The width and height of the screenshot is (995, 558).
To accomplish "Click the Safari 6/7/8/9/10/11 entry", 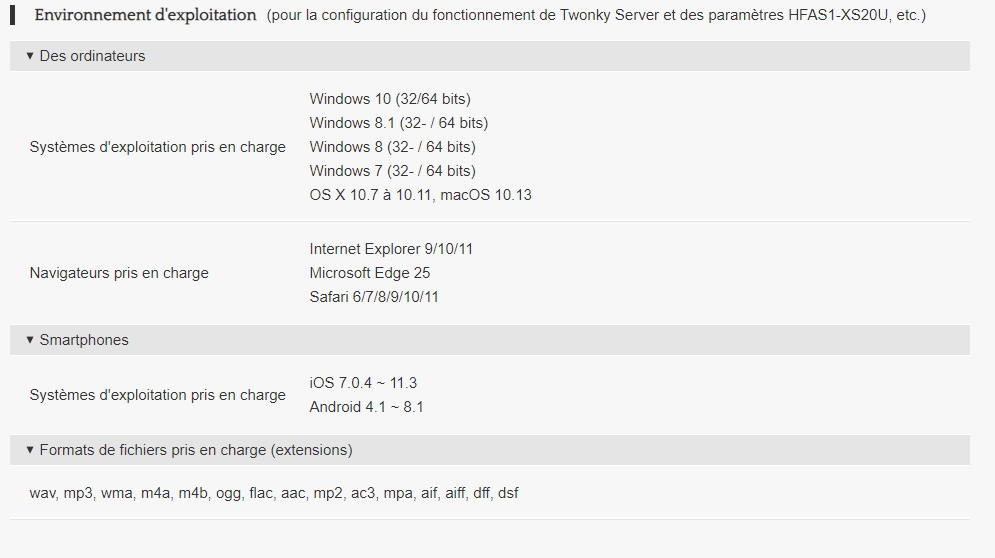I will [374, 297].
